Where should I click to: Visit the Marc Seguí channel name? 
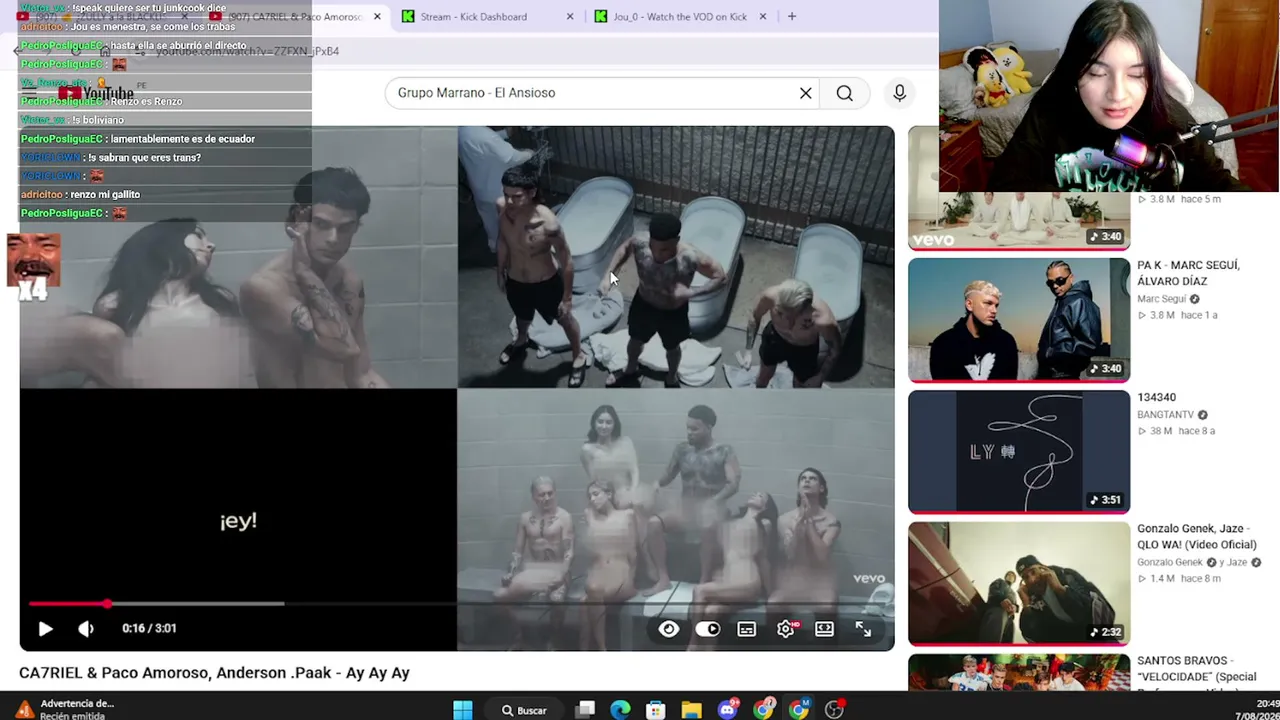tap(1161, 299)
